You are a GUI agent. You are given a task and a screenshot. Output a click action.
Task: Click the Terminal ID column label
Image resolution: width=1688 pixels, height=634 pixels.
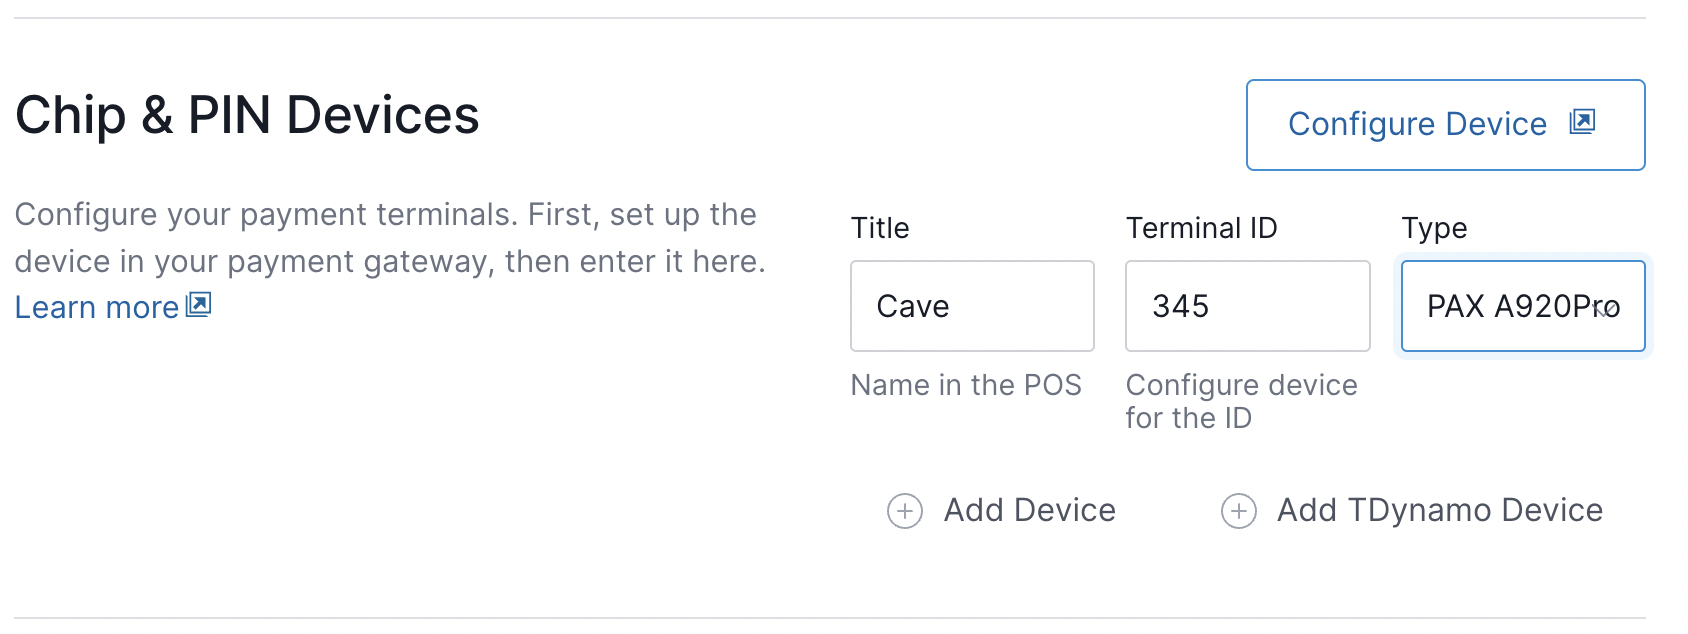point(1201,228)
